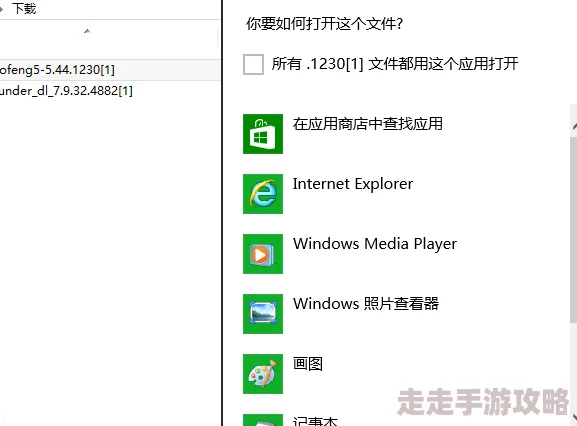Select file ofeng5-5.44.1230[1] in Explorer
The width and height of the screenshot is (577, 426).
[x=57, y=70]
